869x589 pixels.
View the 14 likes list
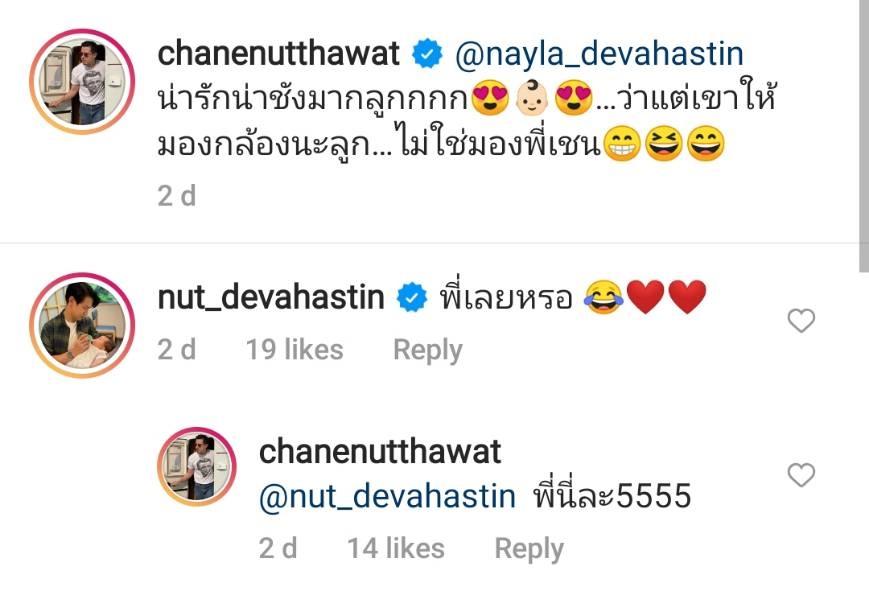(396, 548)
